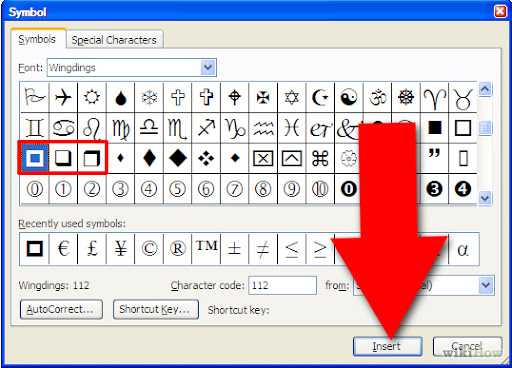This screenshot has width=512, height=368.
Task: Choose the lower-right shadowed box symbol
Action: [x=63, y=158]
